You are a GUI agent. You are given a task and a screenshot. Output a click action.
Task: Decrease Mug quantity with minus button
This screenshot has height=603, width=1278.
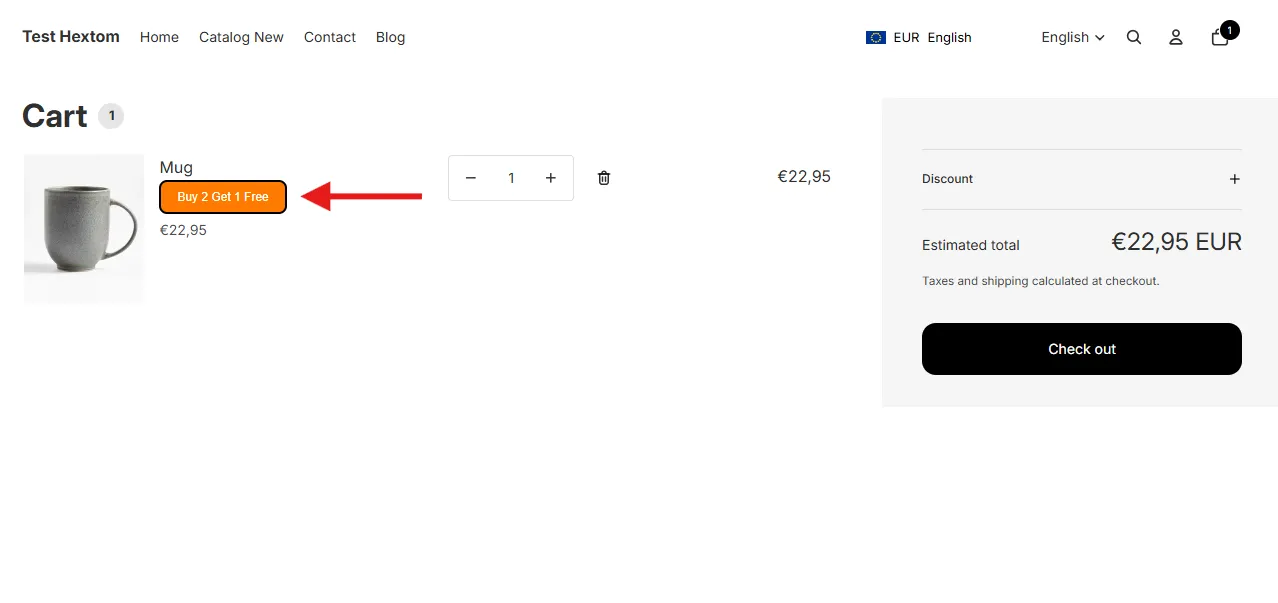point(471,178)
